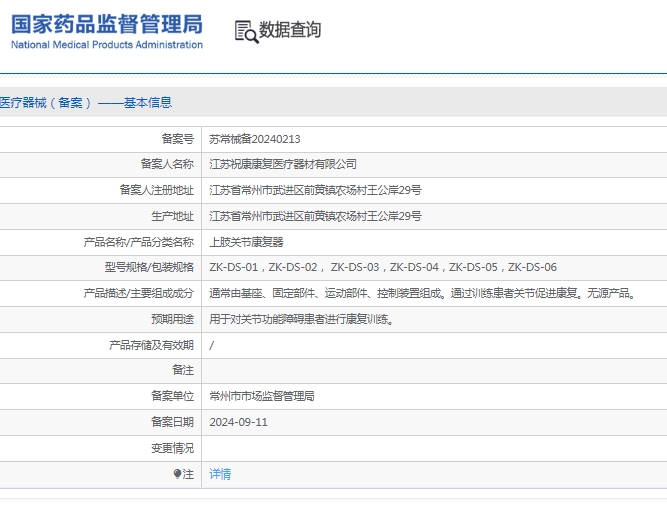667x508 pixels.
Task: Click the 产品描述 text starting 通常由基座
Action: [422, 293]
